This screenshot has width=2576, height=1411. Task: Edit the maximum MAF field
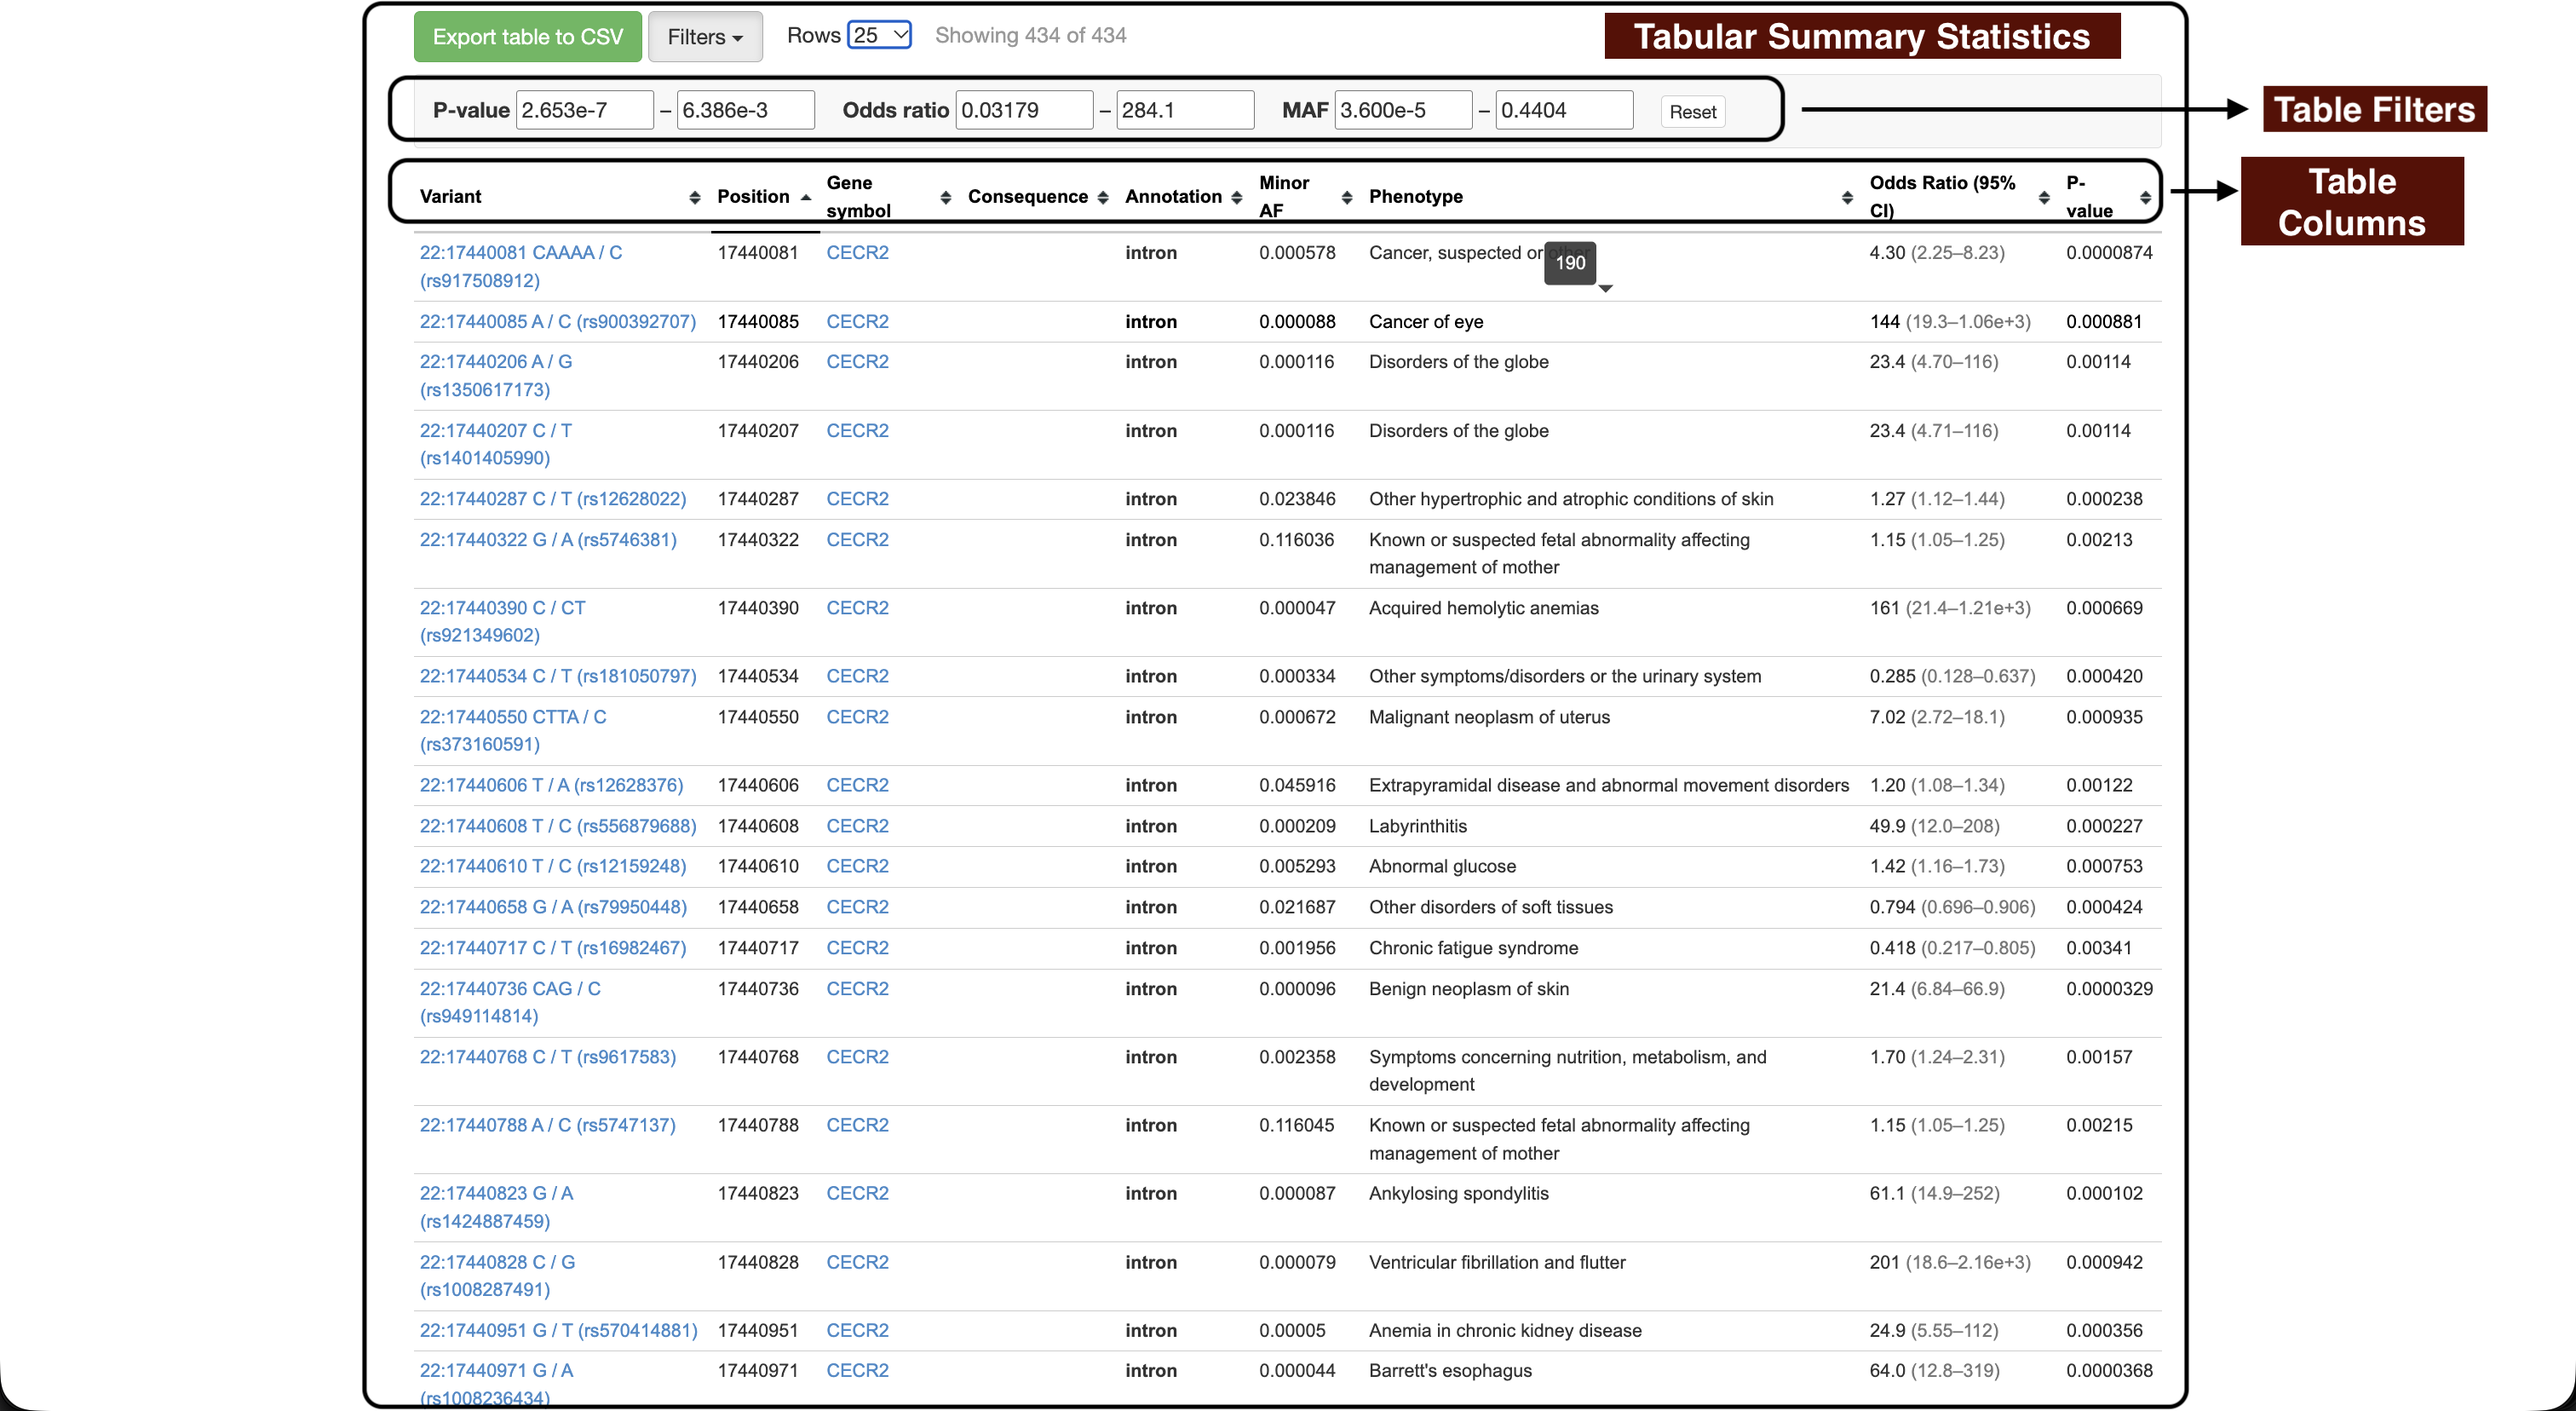click(1564, 110)
